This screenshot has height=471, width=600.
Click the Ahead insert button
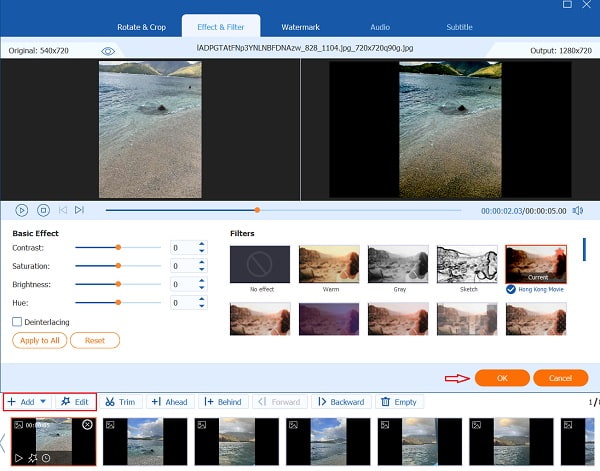[x=170, y=402]
